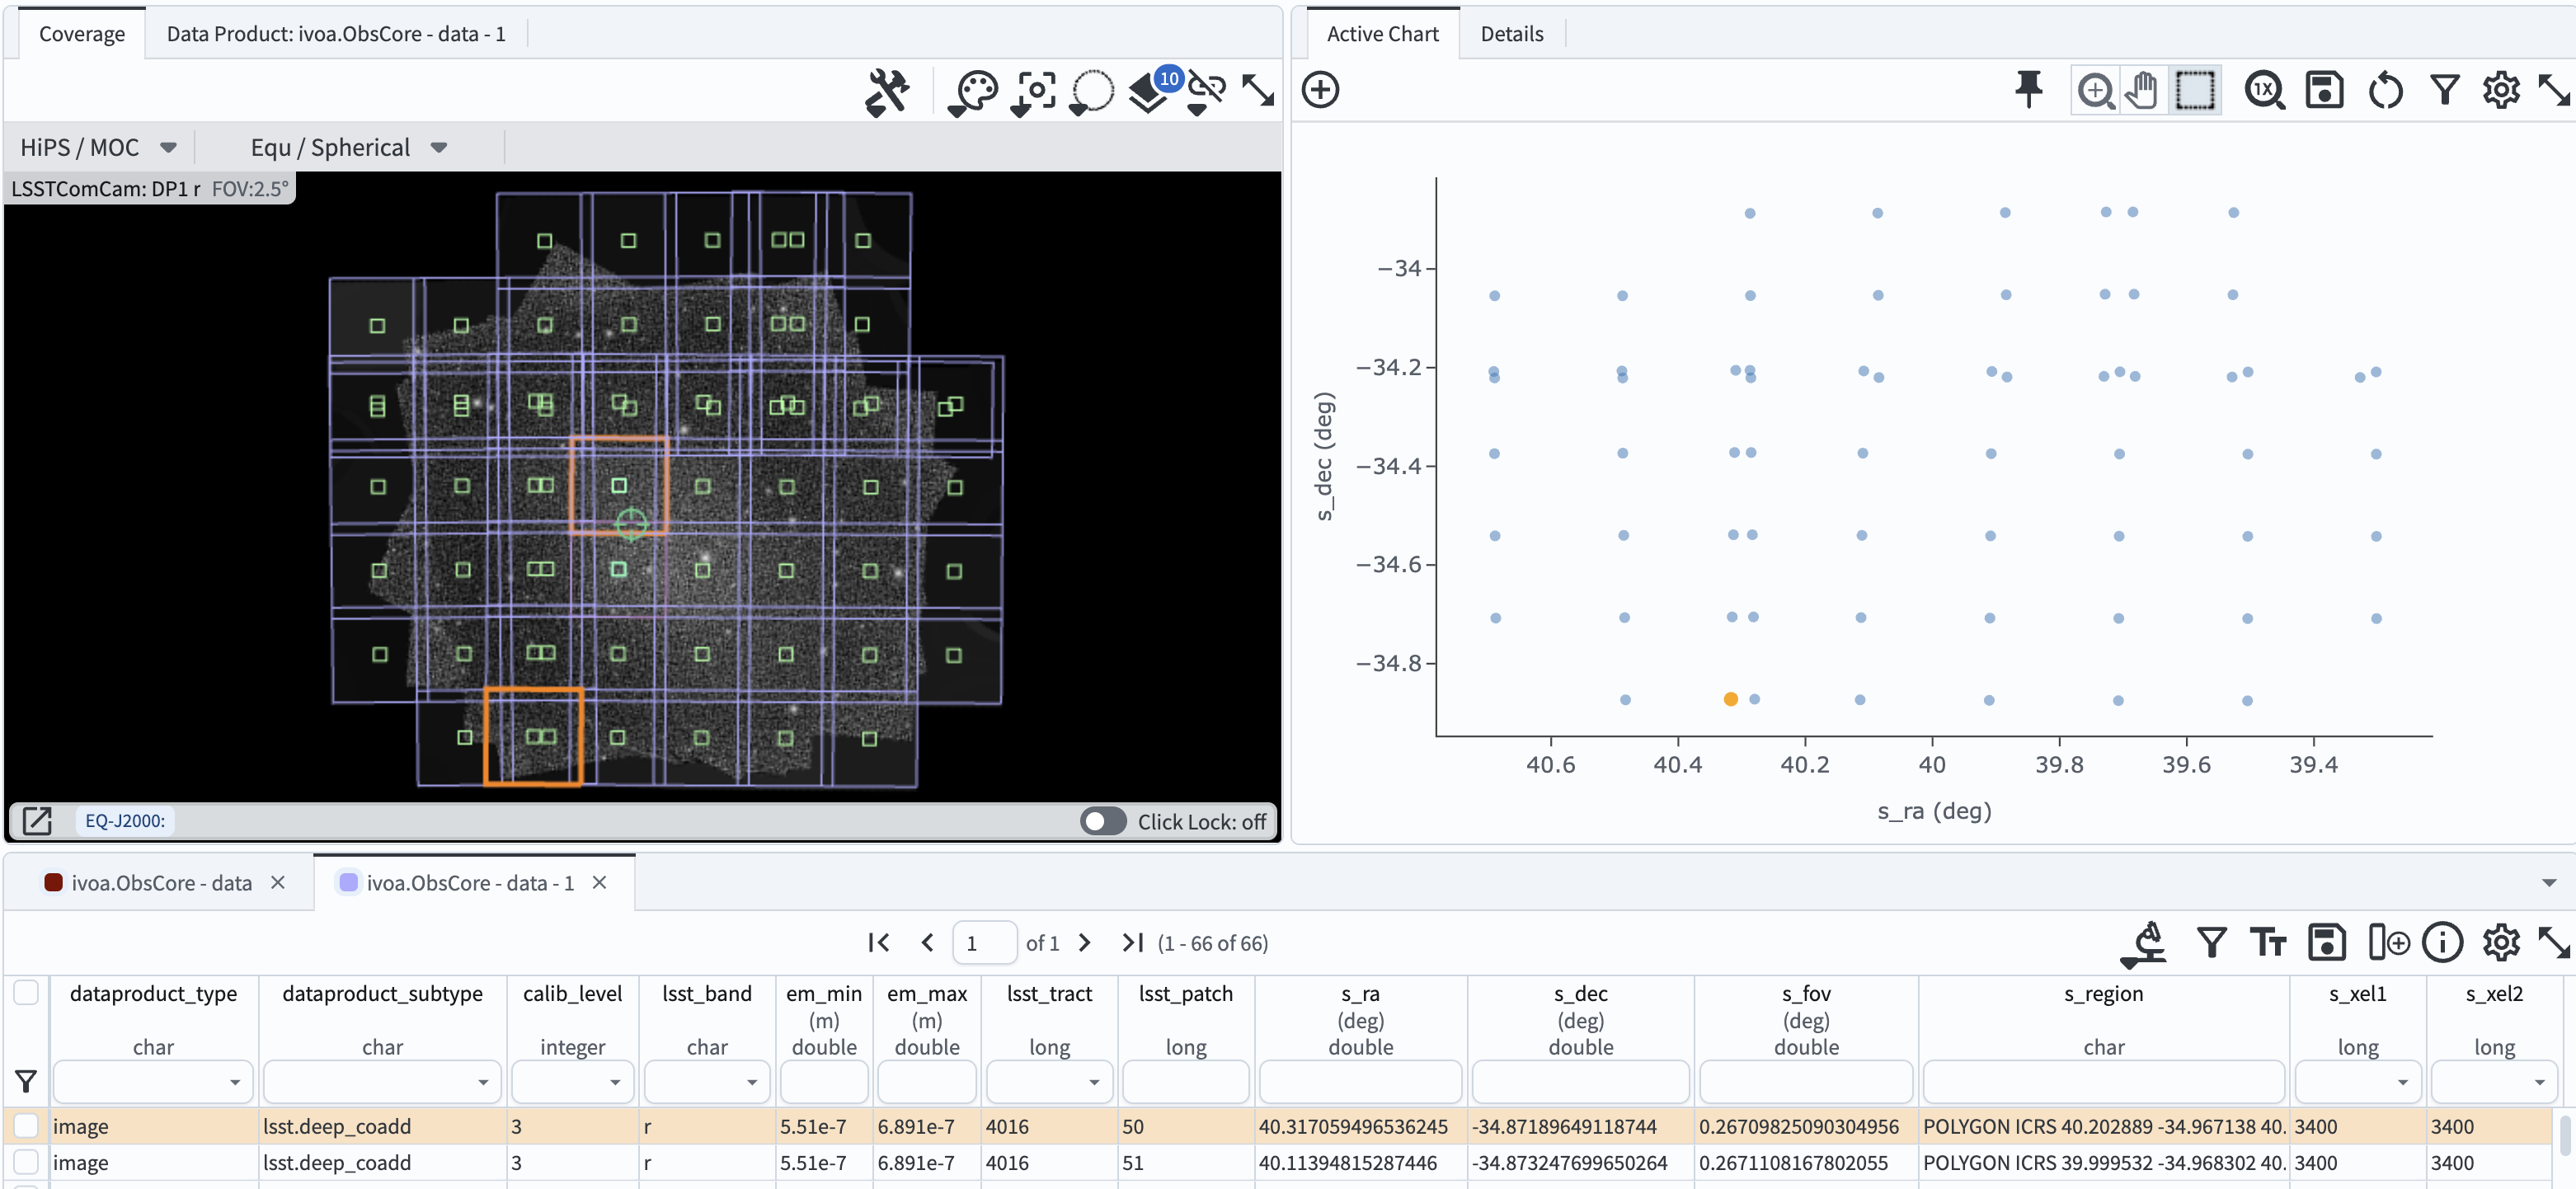
Task: Select the checkbox on the first image row
Action: coord(25,1125)
